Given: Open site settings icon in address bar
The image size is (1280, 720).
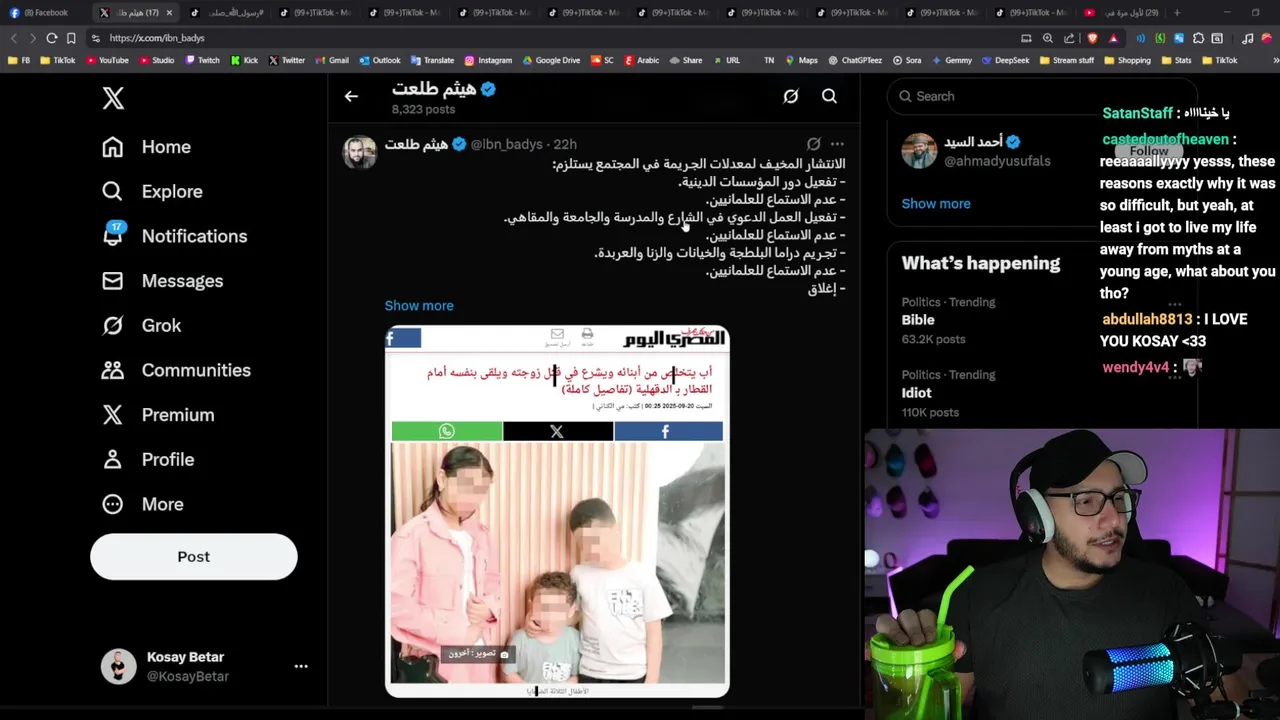Looking at the screenshot, I should (95, 38).
